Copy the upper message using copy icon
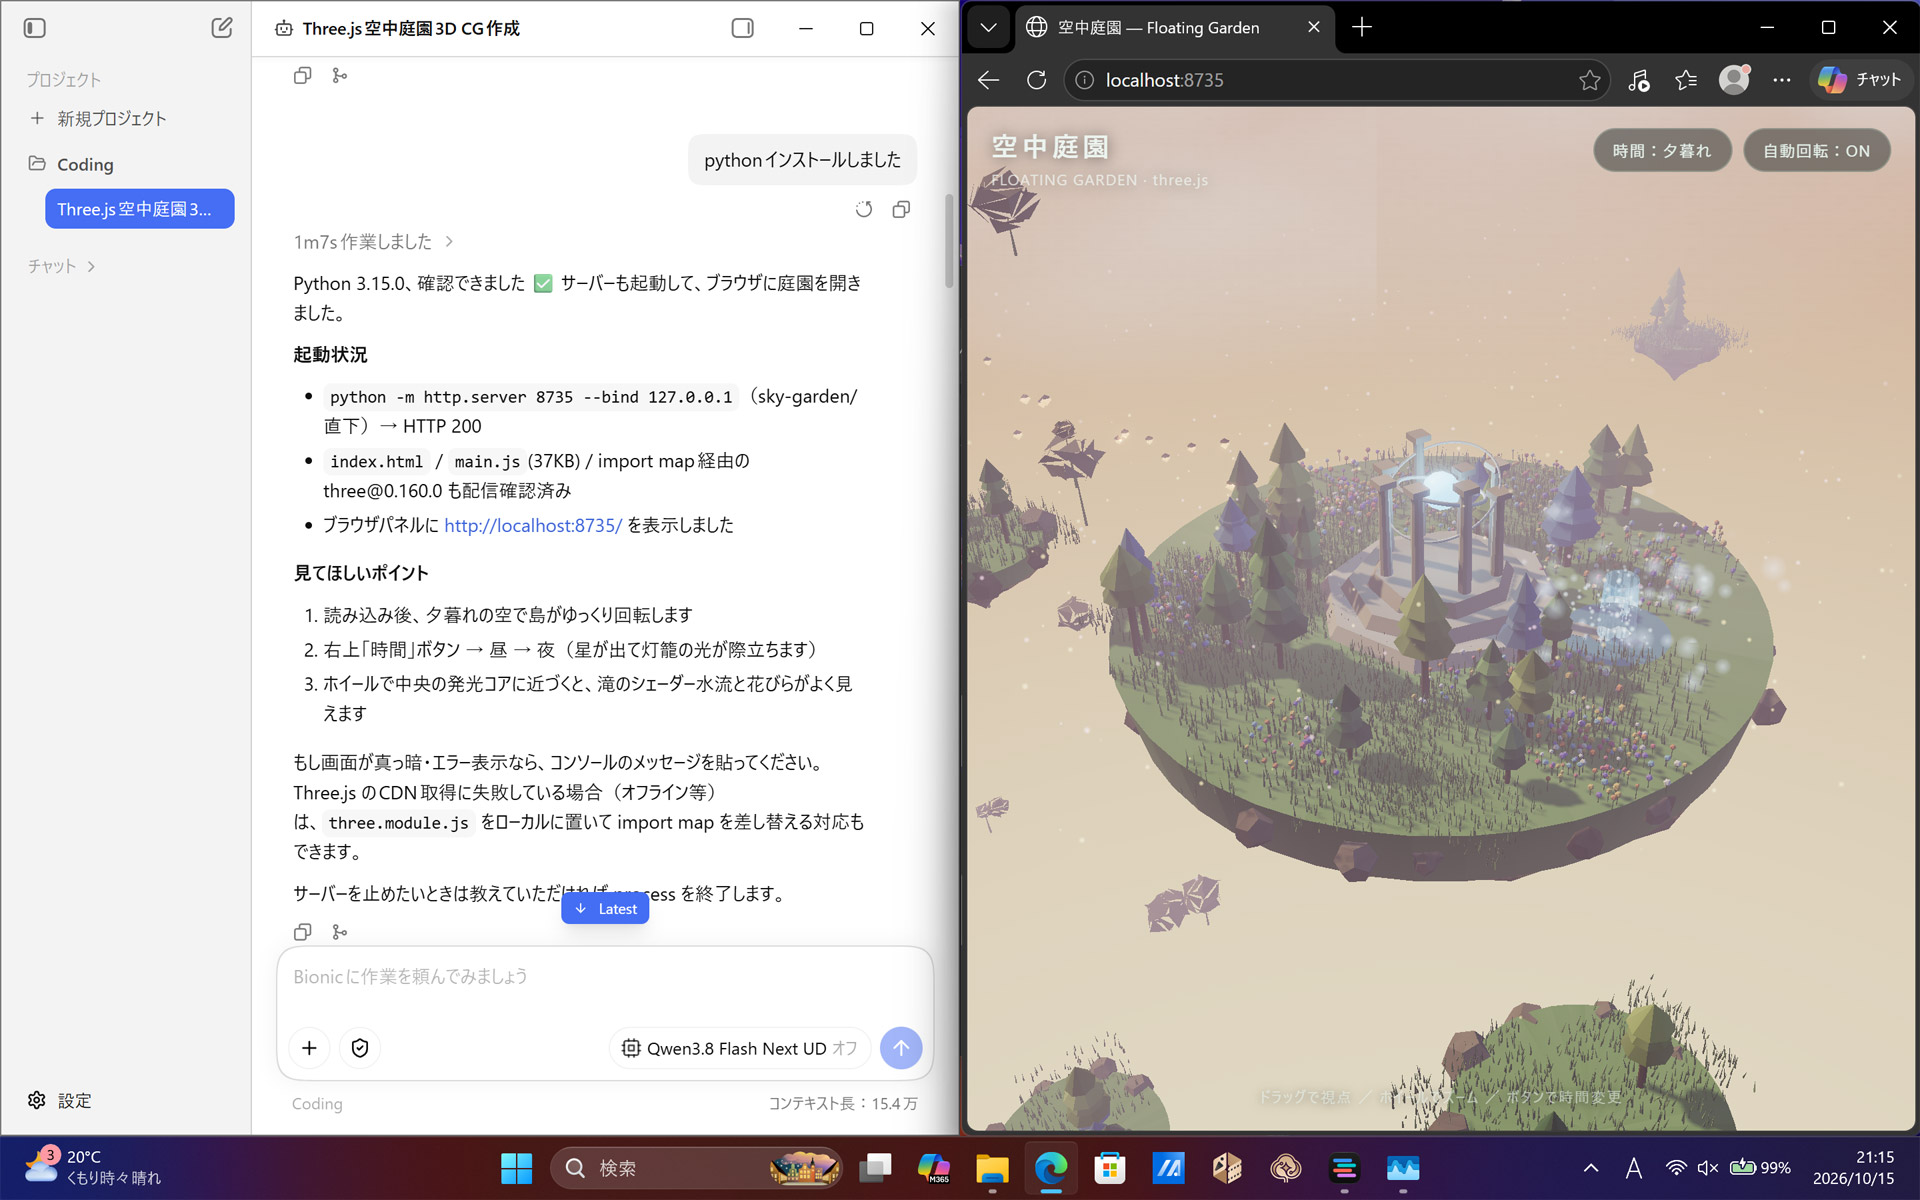Viewport: 1920px width, 1200px height. 302,75
